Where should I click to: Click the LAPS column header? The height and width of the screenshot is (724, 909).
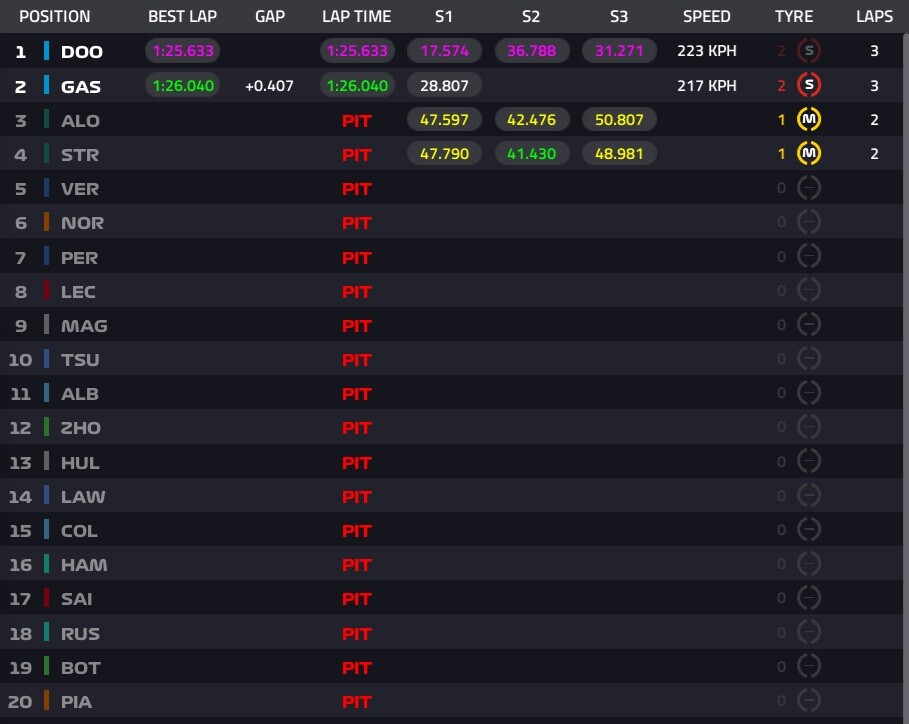coord(874,16)
